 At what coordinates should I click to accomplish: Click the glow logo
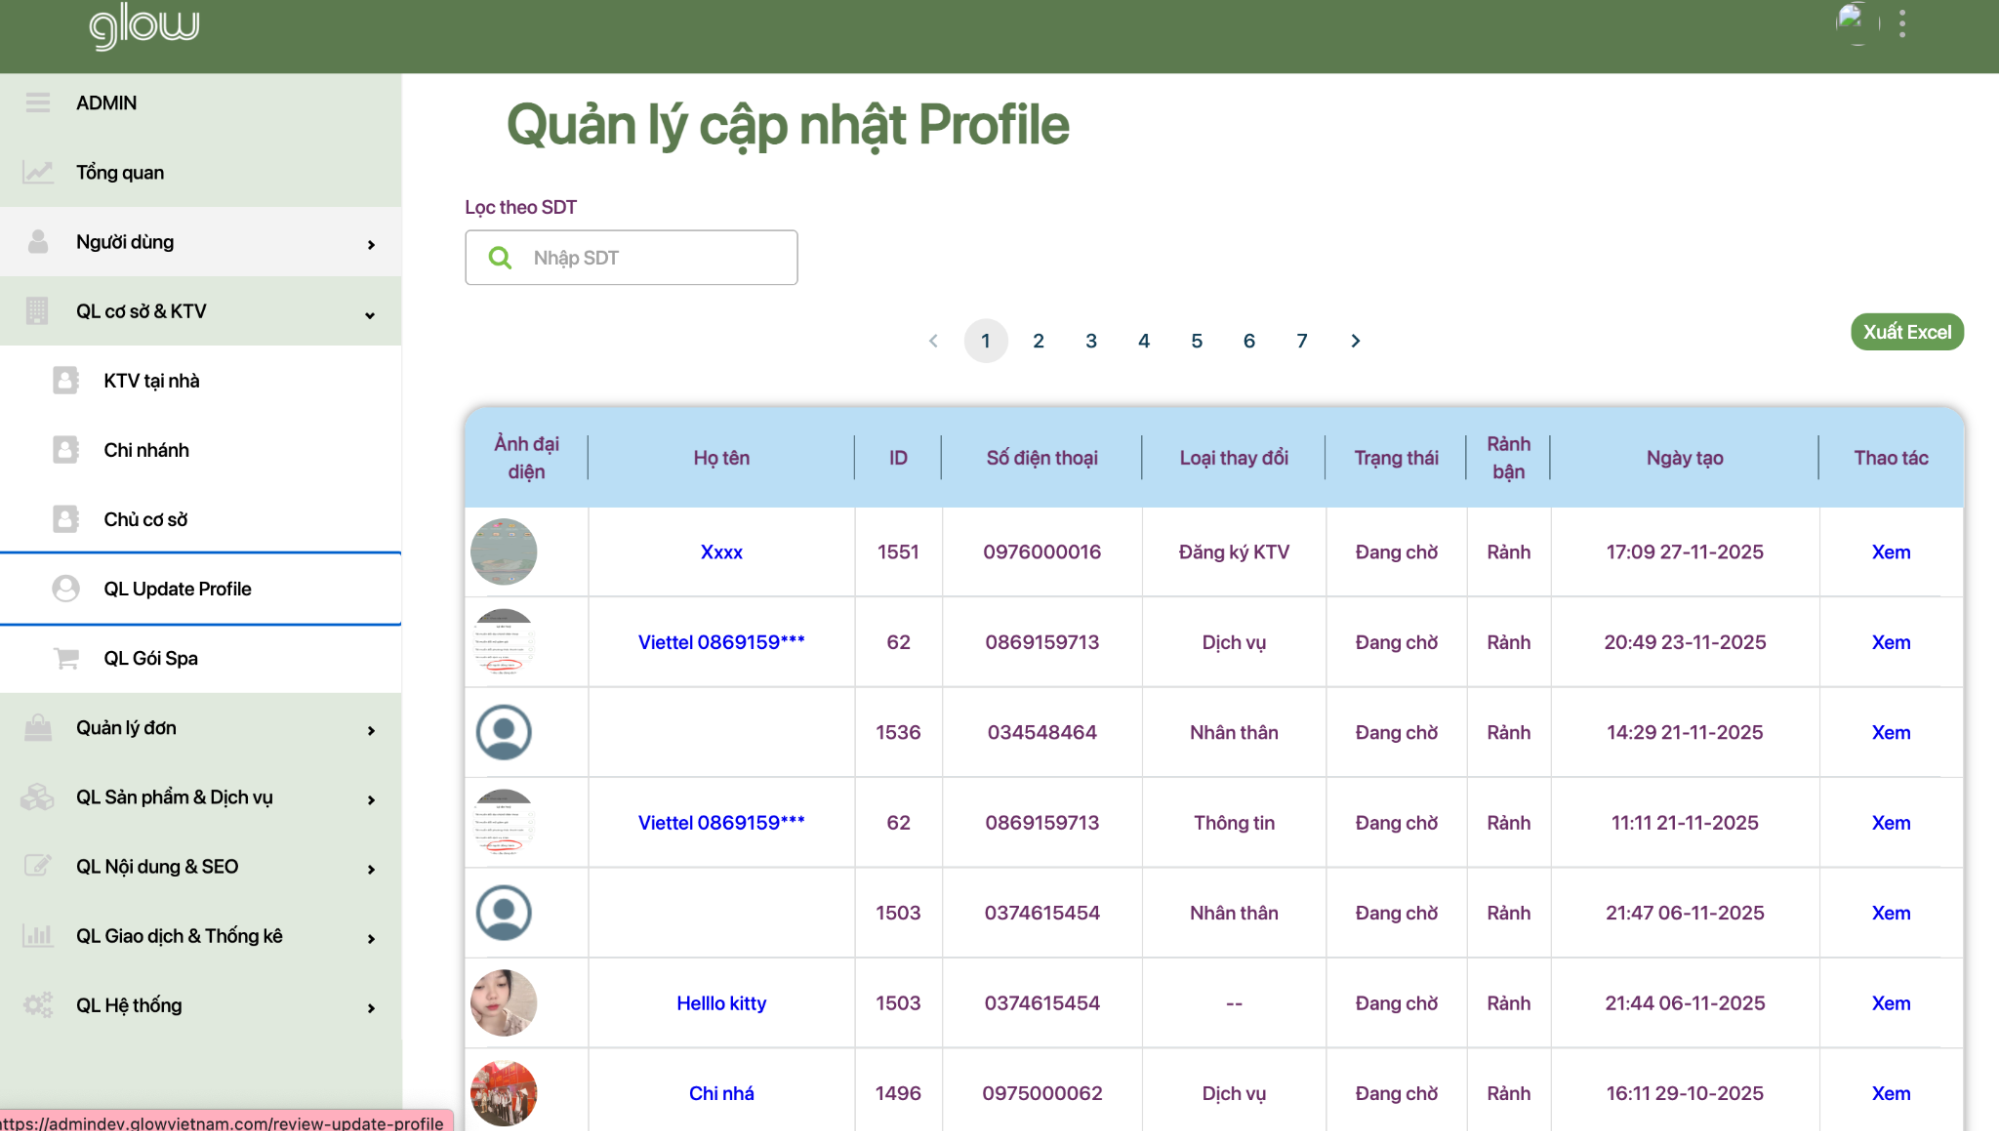(x=145, y=27)
